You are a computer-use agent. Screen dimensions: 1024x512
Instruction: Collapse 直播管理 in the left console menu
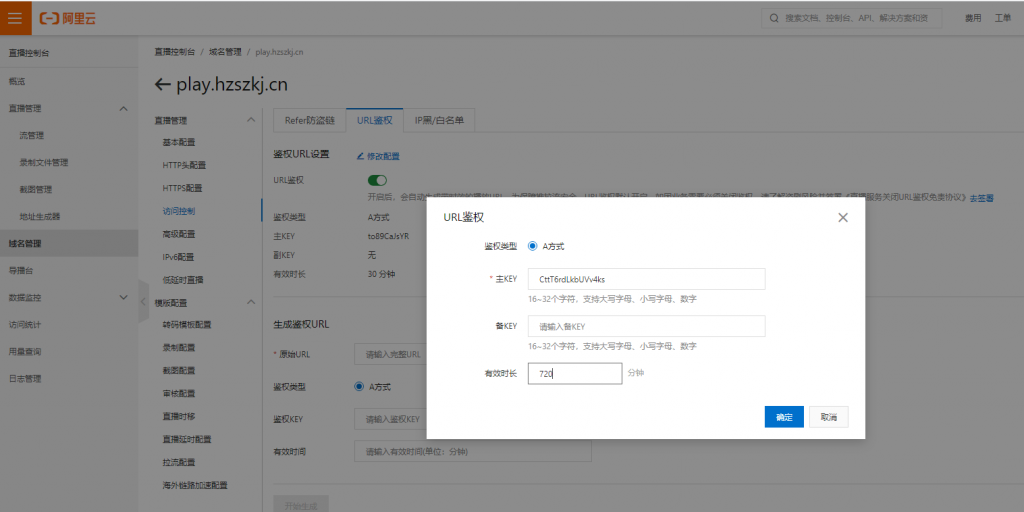point(123,108)
